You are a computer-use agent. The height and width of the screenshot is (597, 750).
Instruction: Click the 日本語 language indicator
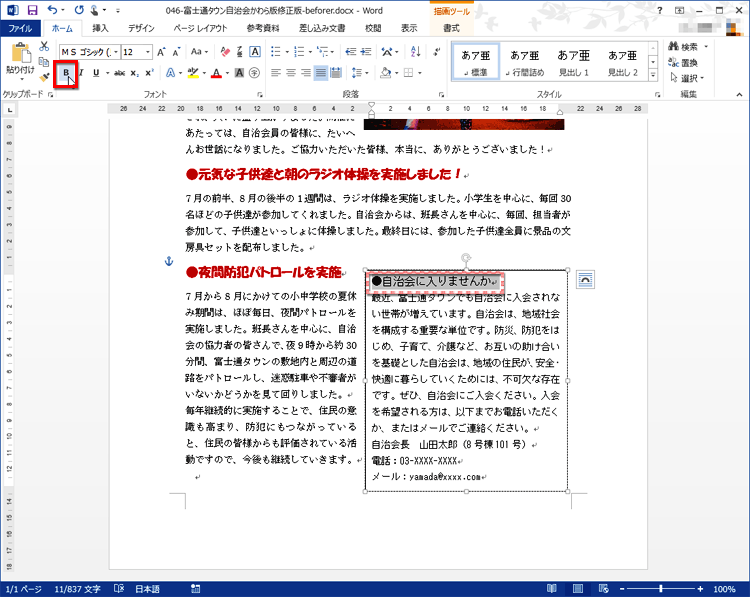point(147,589)
